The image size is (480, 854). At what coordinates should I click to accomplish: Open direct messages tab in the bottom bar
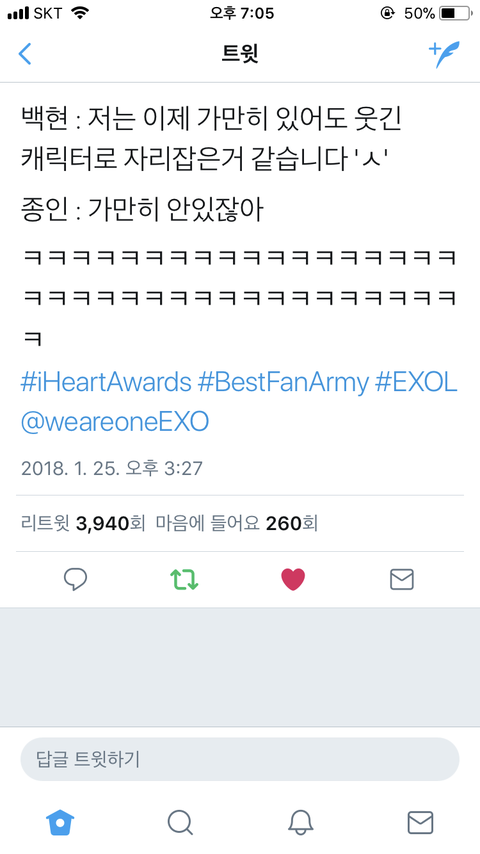coord(420,822)
